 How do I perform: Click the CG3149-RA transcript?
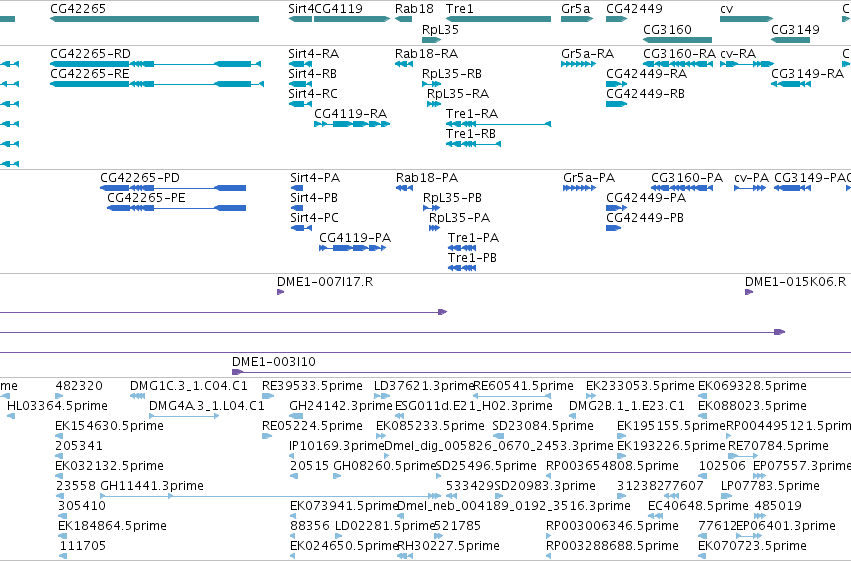pyautogui.click(x=791, y=84)
